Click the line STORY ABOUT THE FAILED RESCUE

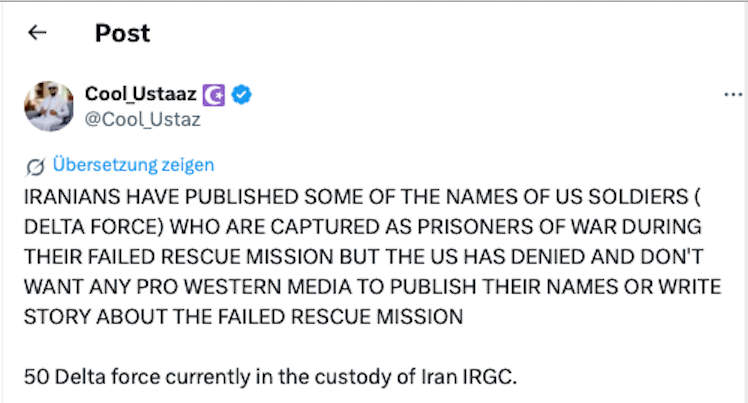tap(246, 318)
